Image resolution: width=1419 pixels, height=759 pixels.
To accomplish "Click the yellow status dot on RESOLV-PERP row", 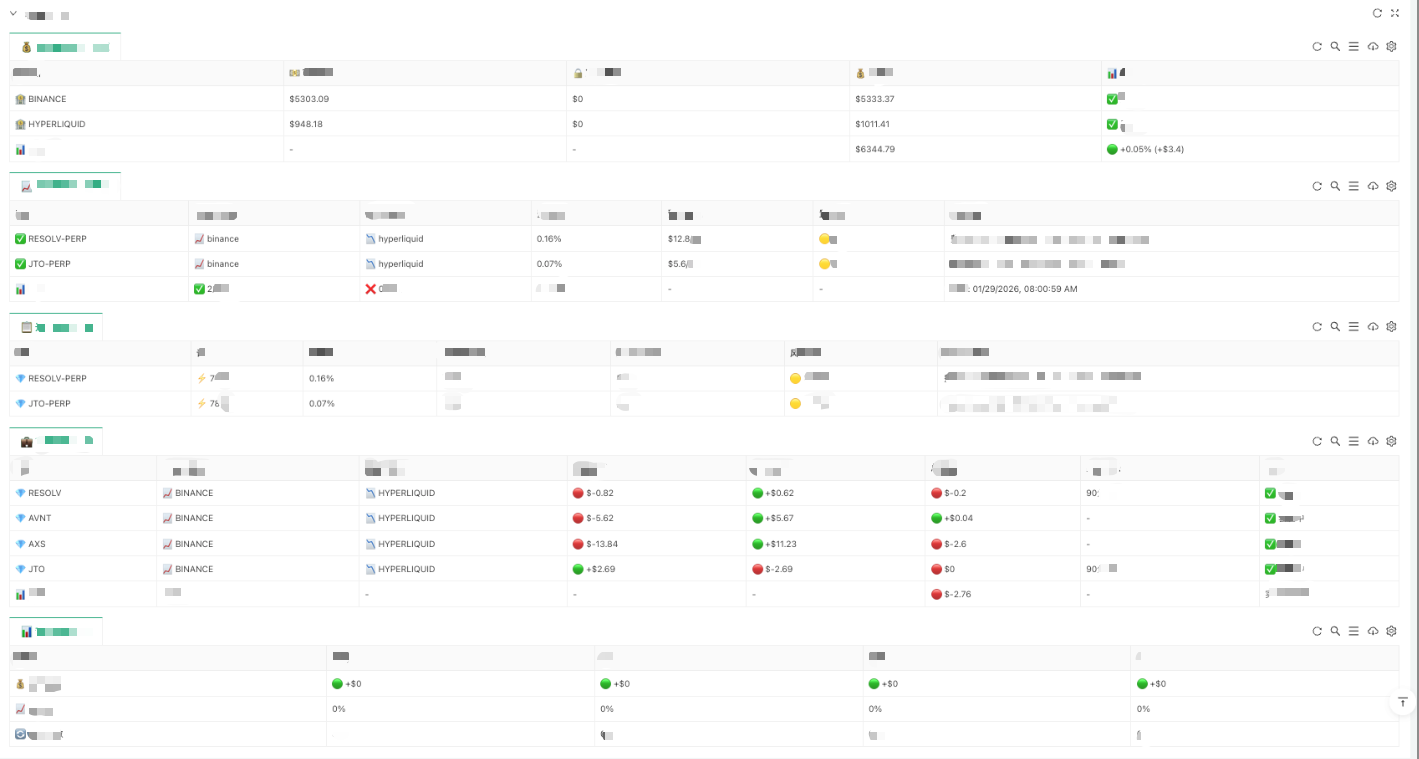I will 824,238.
